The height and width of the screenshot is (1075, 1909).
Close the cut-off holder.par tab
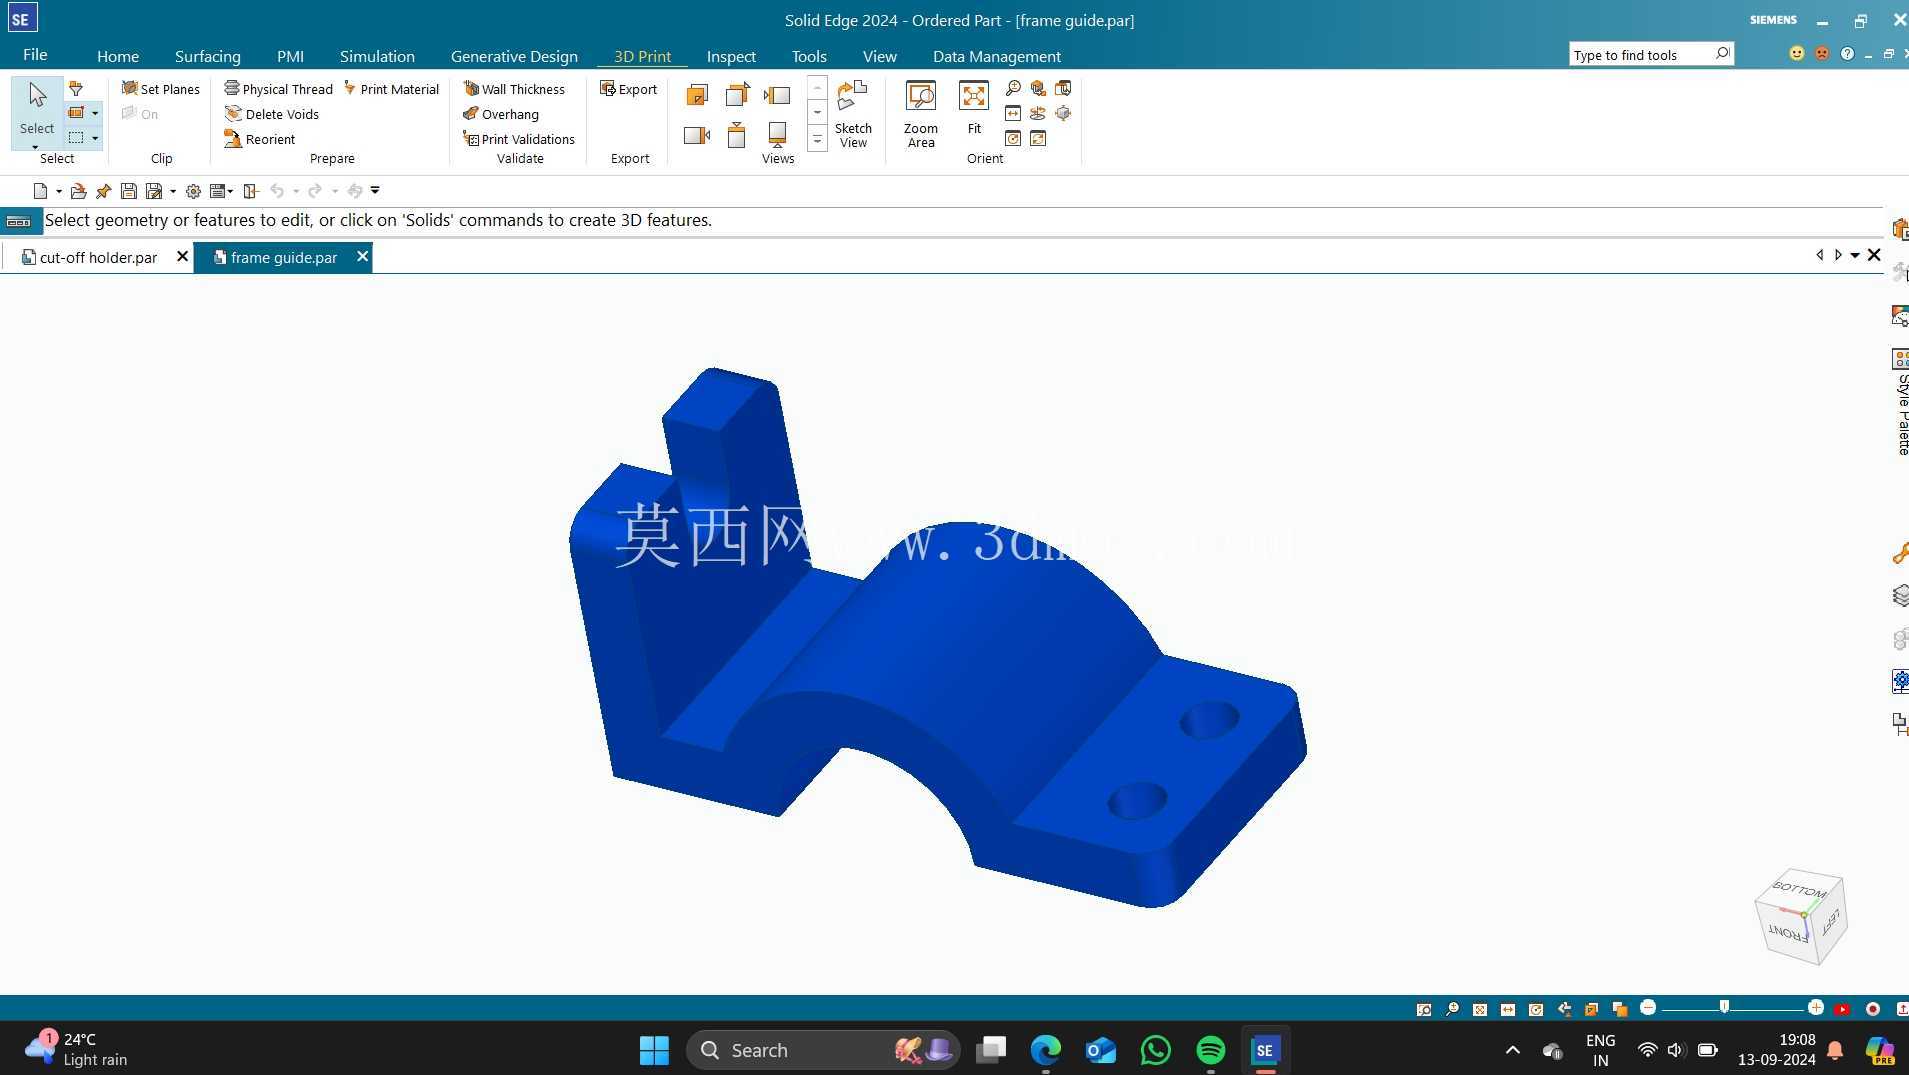182,257
